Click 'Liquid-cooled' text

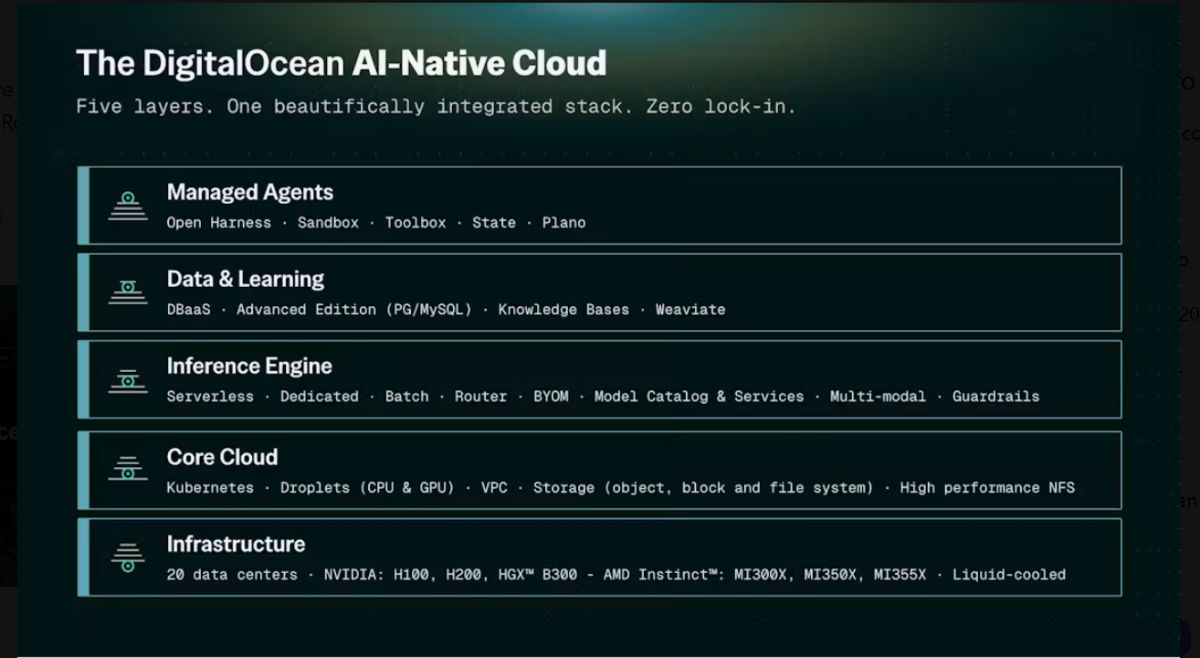pyautogui.click(x=1009, y=575)
